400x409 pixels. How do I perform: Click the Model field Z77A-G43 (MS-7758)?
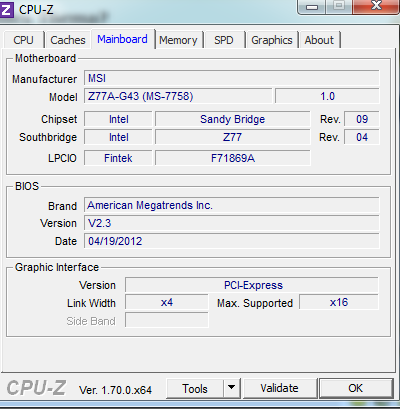click(x=178, y=96)
